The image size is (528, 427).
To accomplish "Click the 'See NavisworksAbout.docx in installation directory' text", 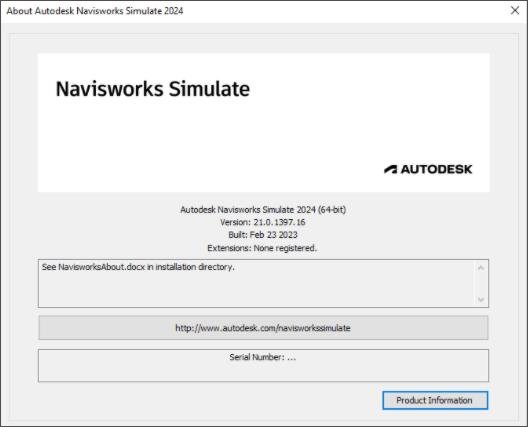I will pos(138,267).
